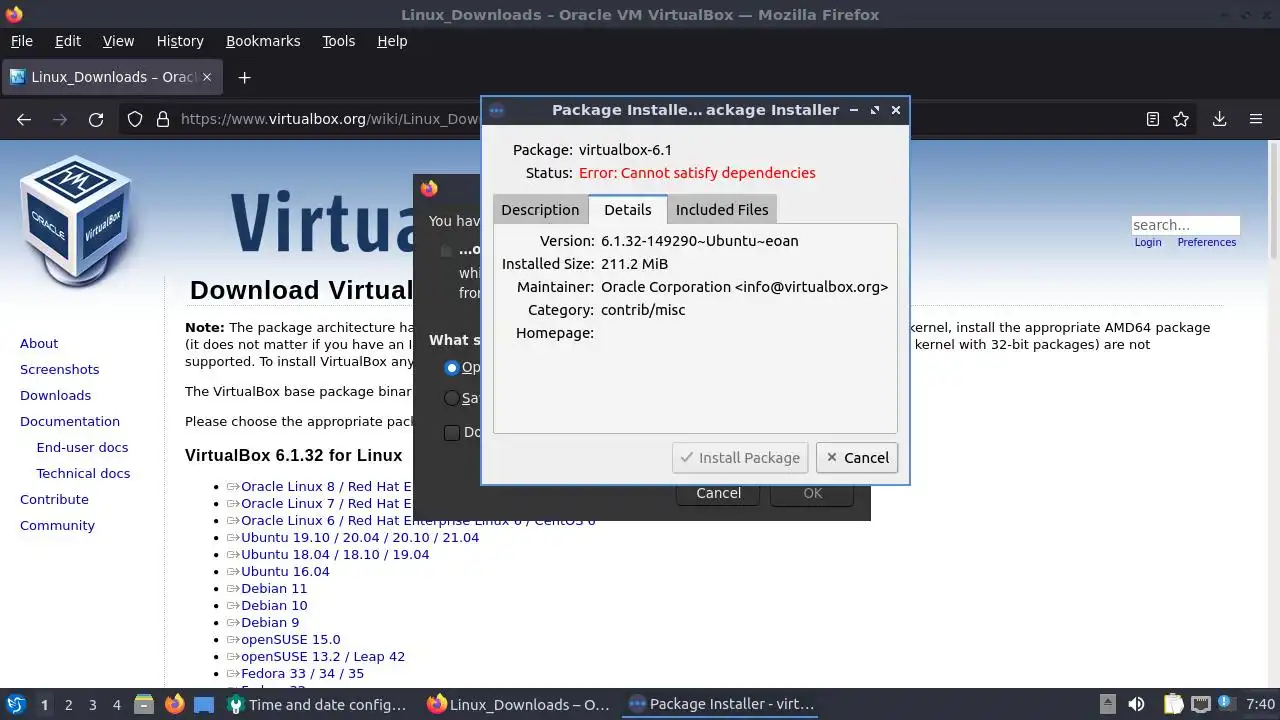This screenshot has width=1280, height=720.
Task: Open End-user docs link
Action: click(82, 447)
